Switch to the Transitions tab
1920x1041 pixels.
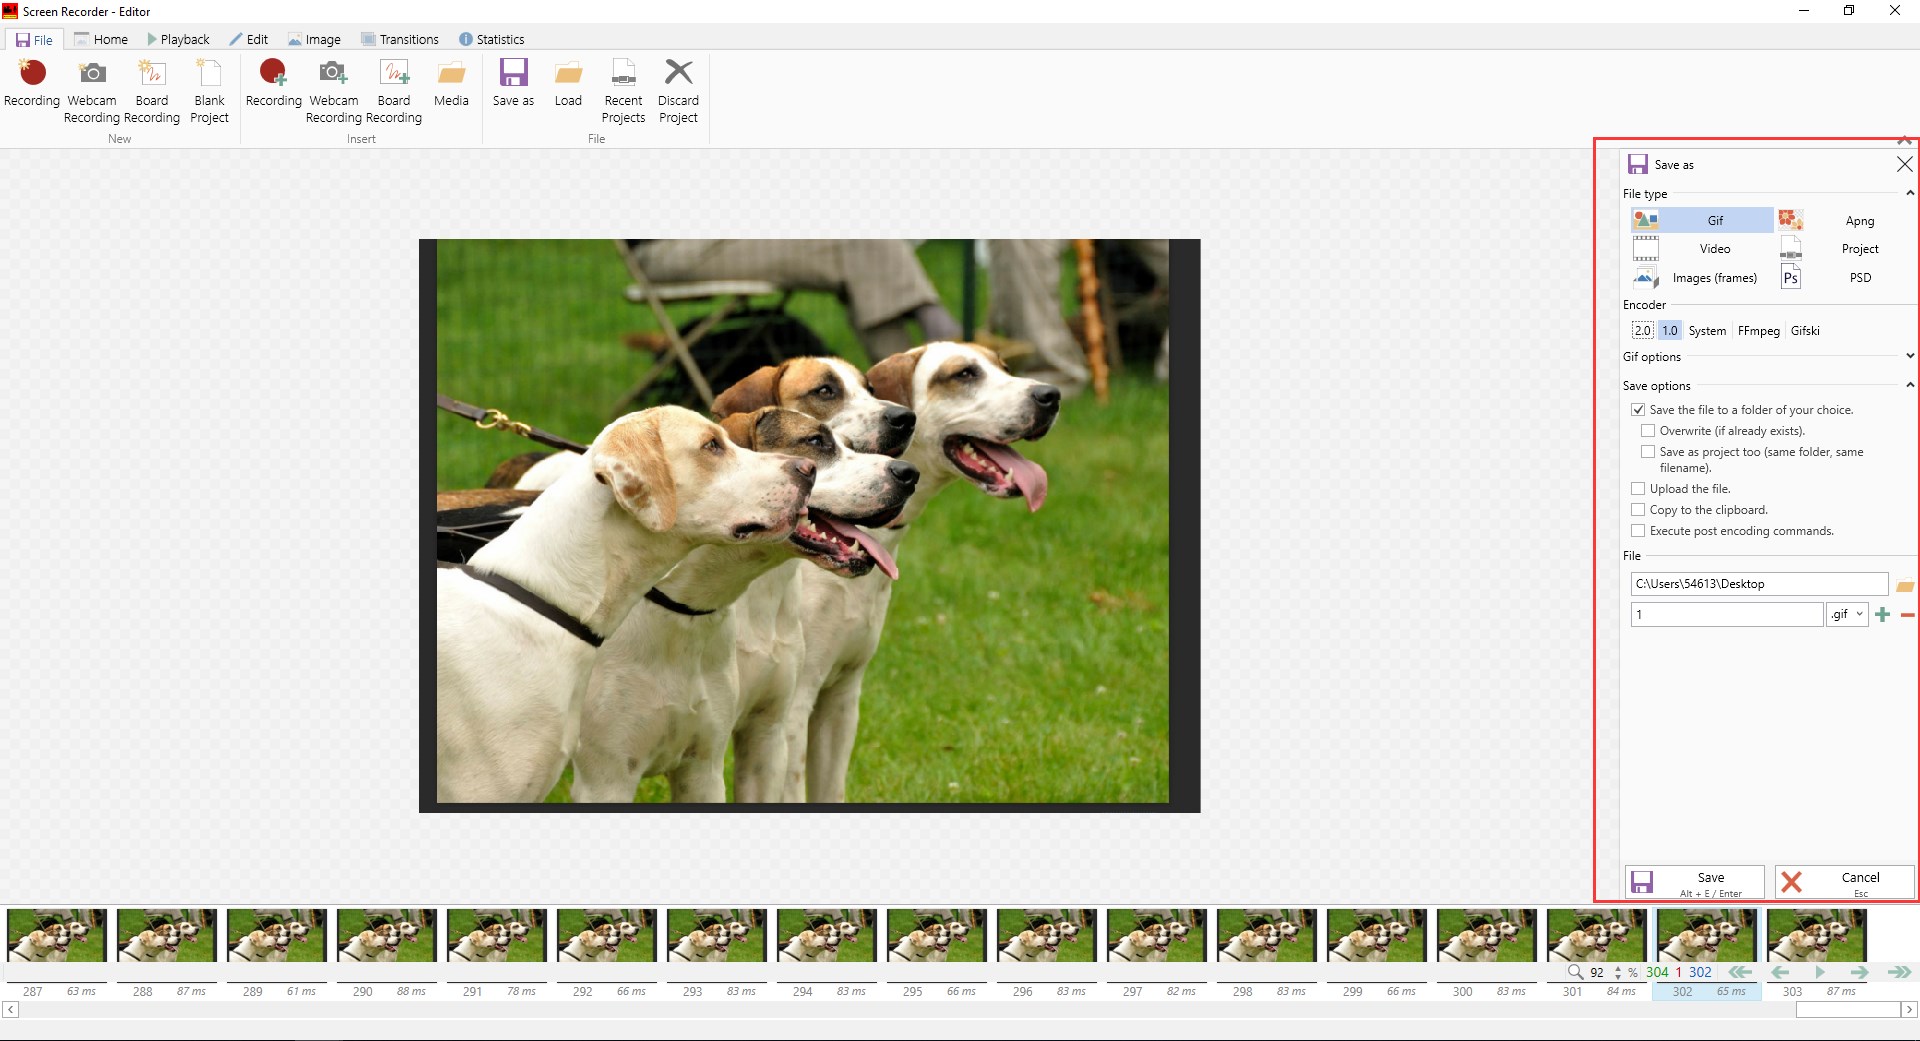pos(399,39)
